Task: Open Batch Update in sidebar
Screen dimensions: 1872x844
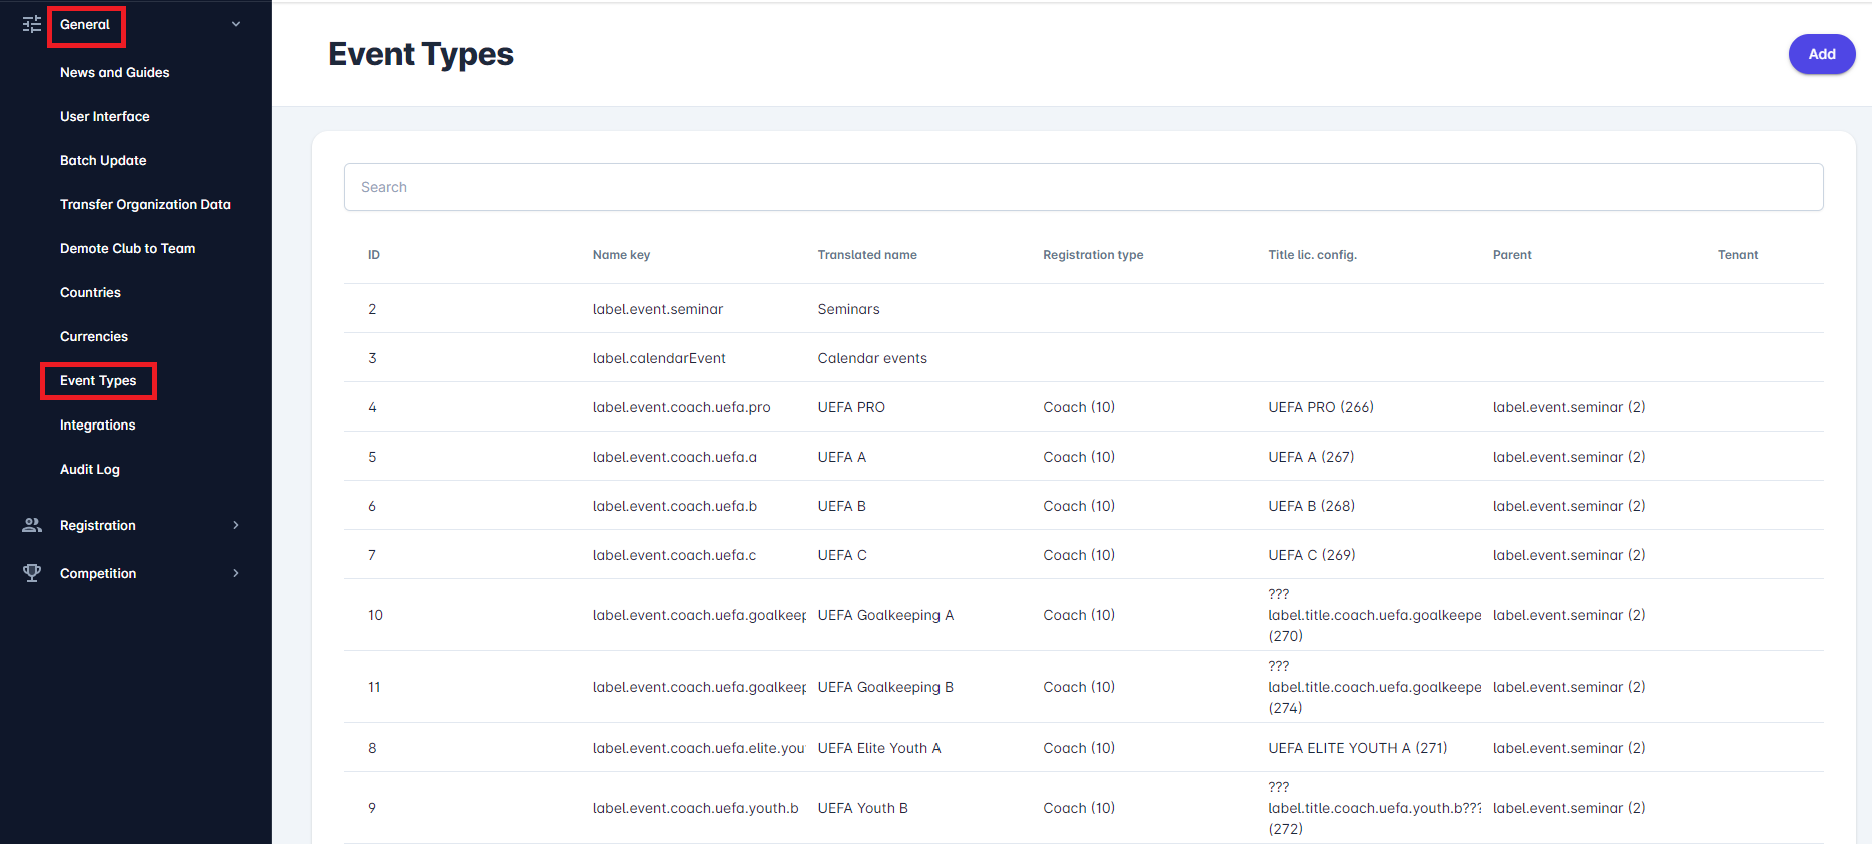Action: pos(103,160)
